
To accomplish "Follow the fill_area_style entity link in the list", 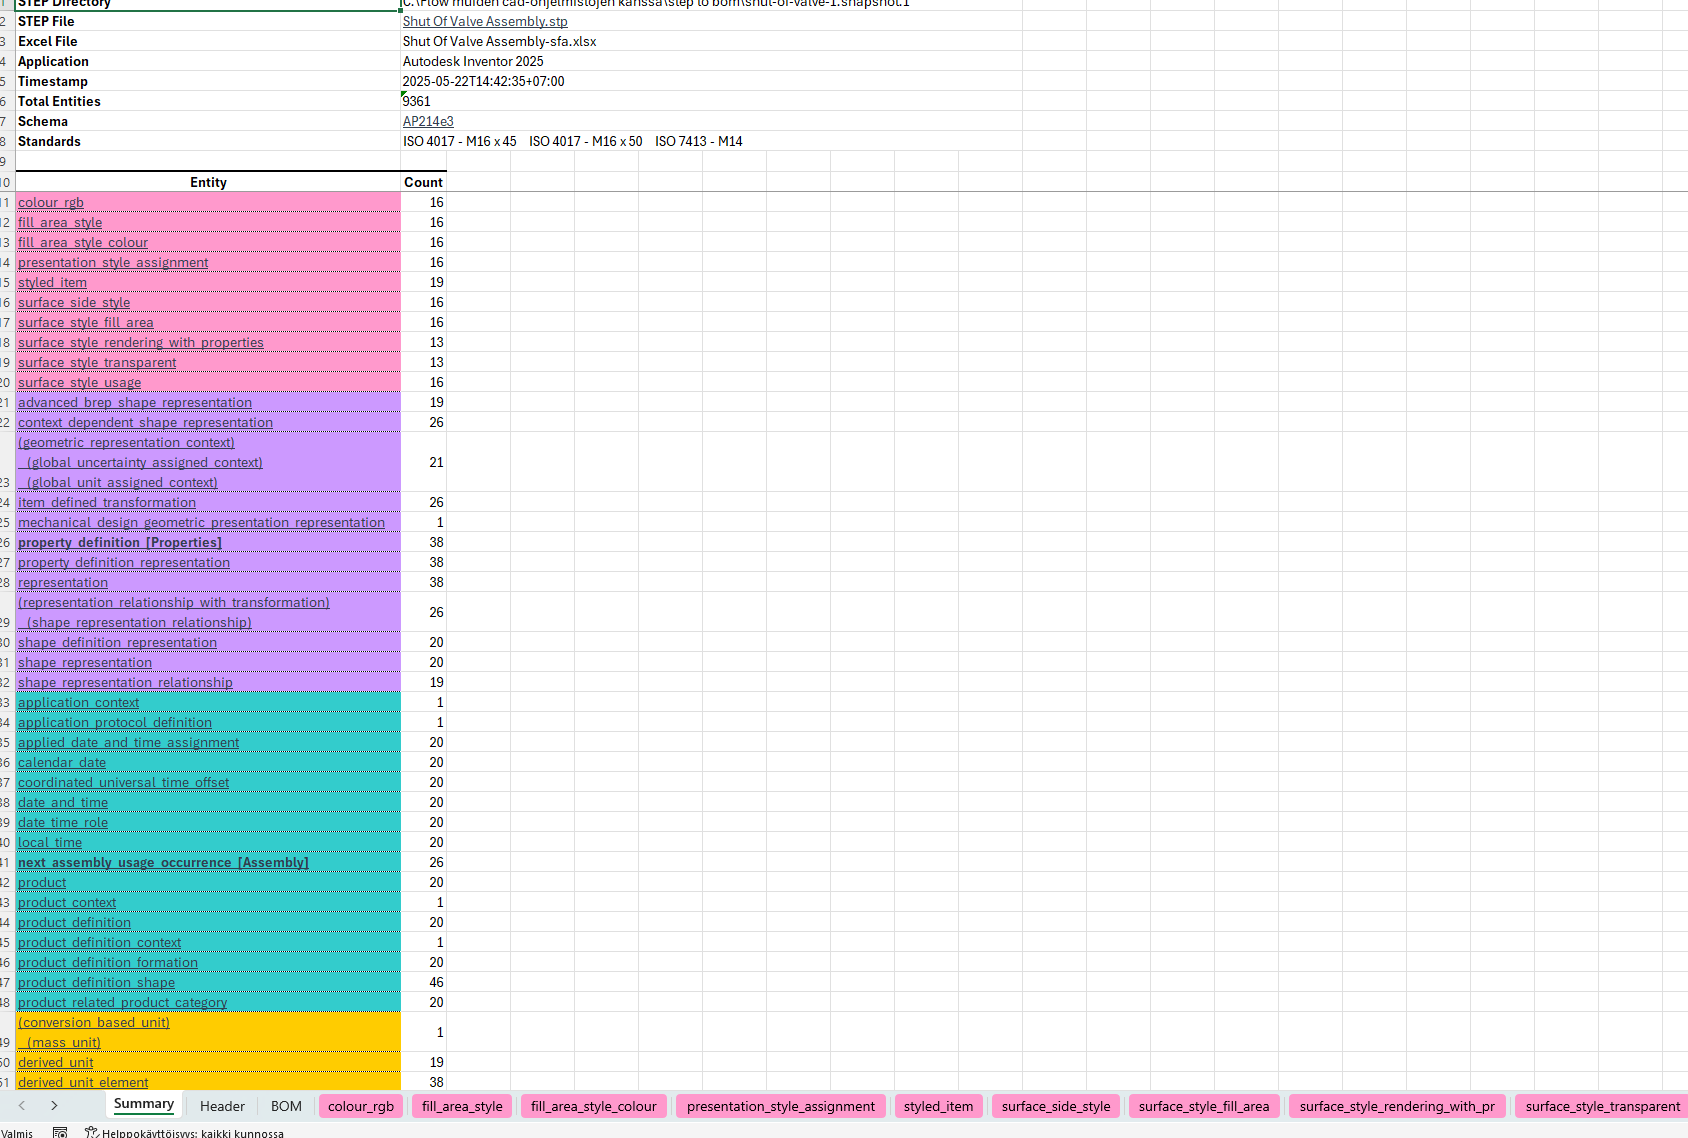I will 60,222.
